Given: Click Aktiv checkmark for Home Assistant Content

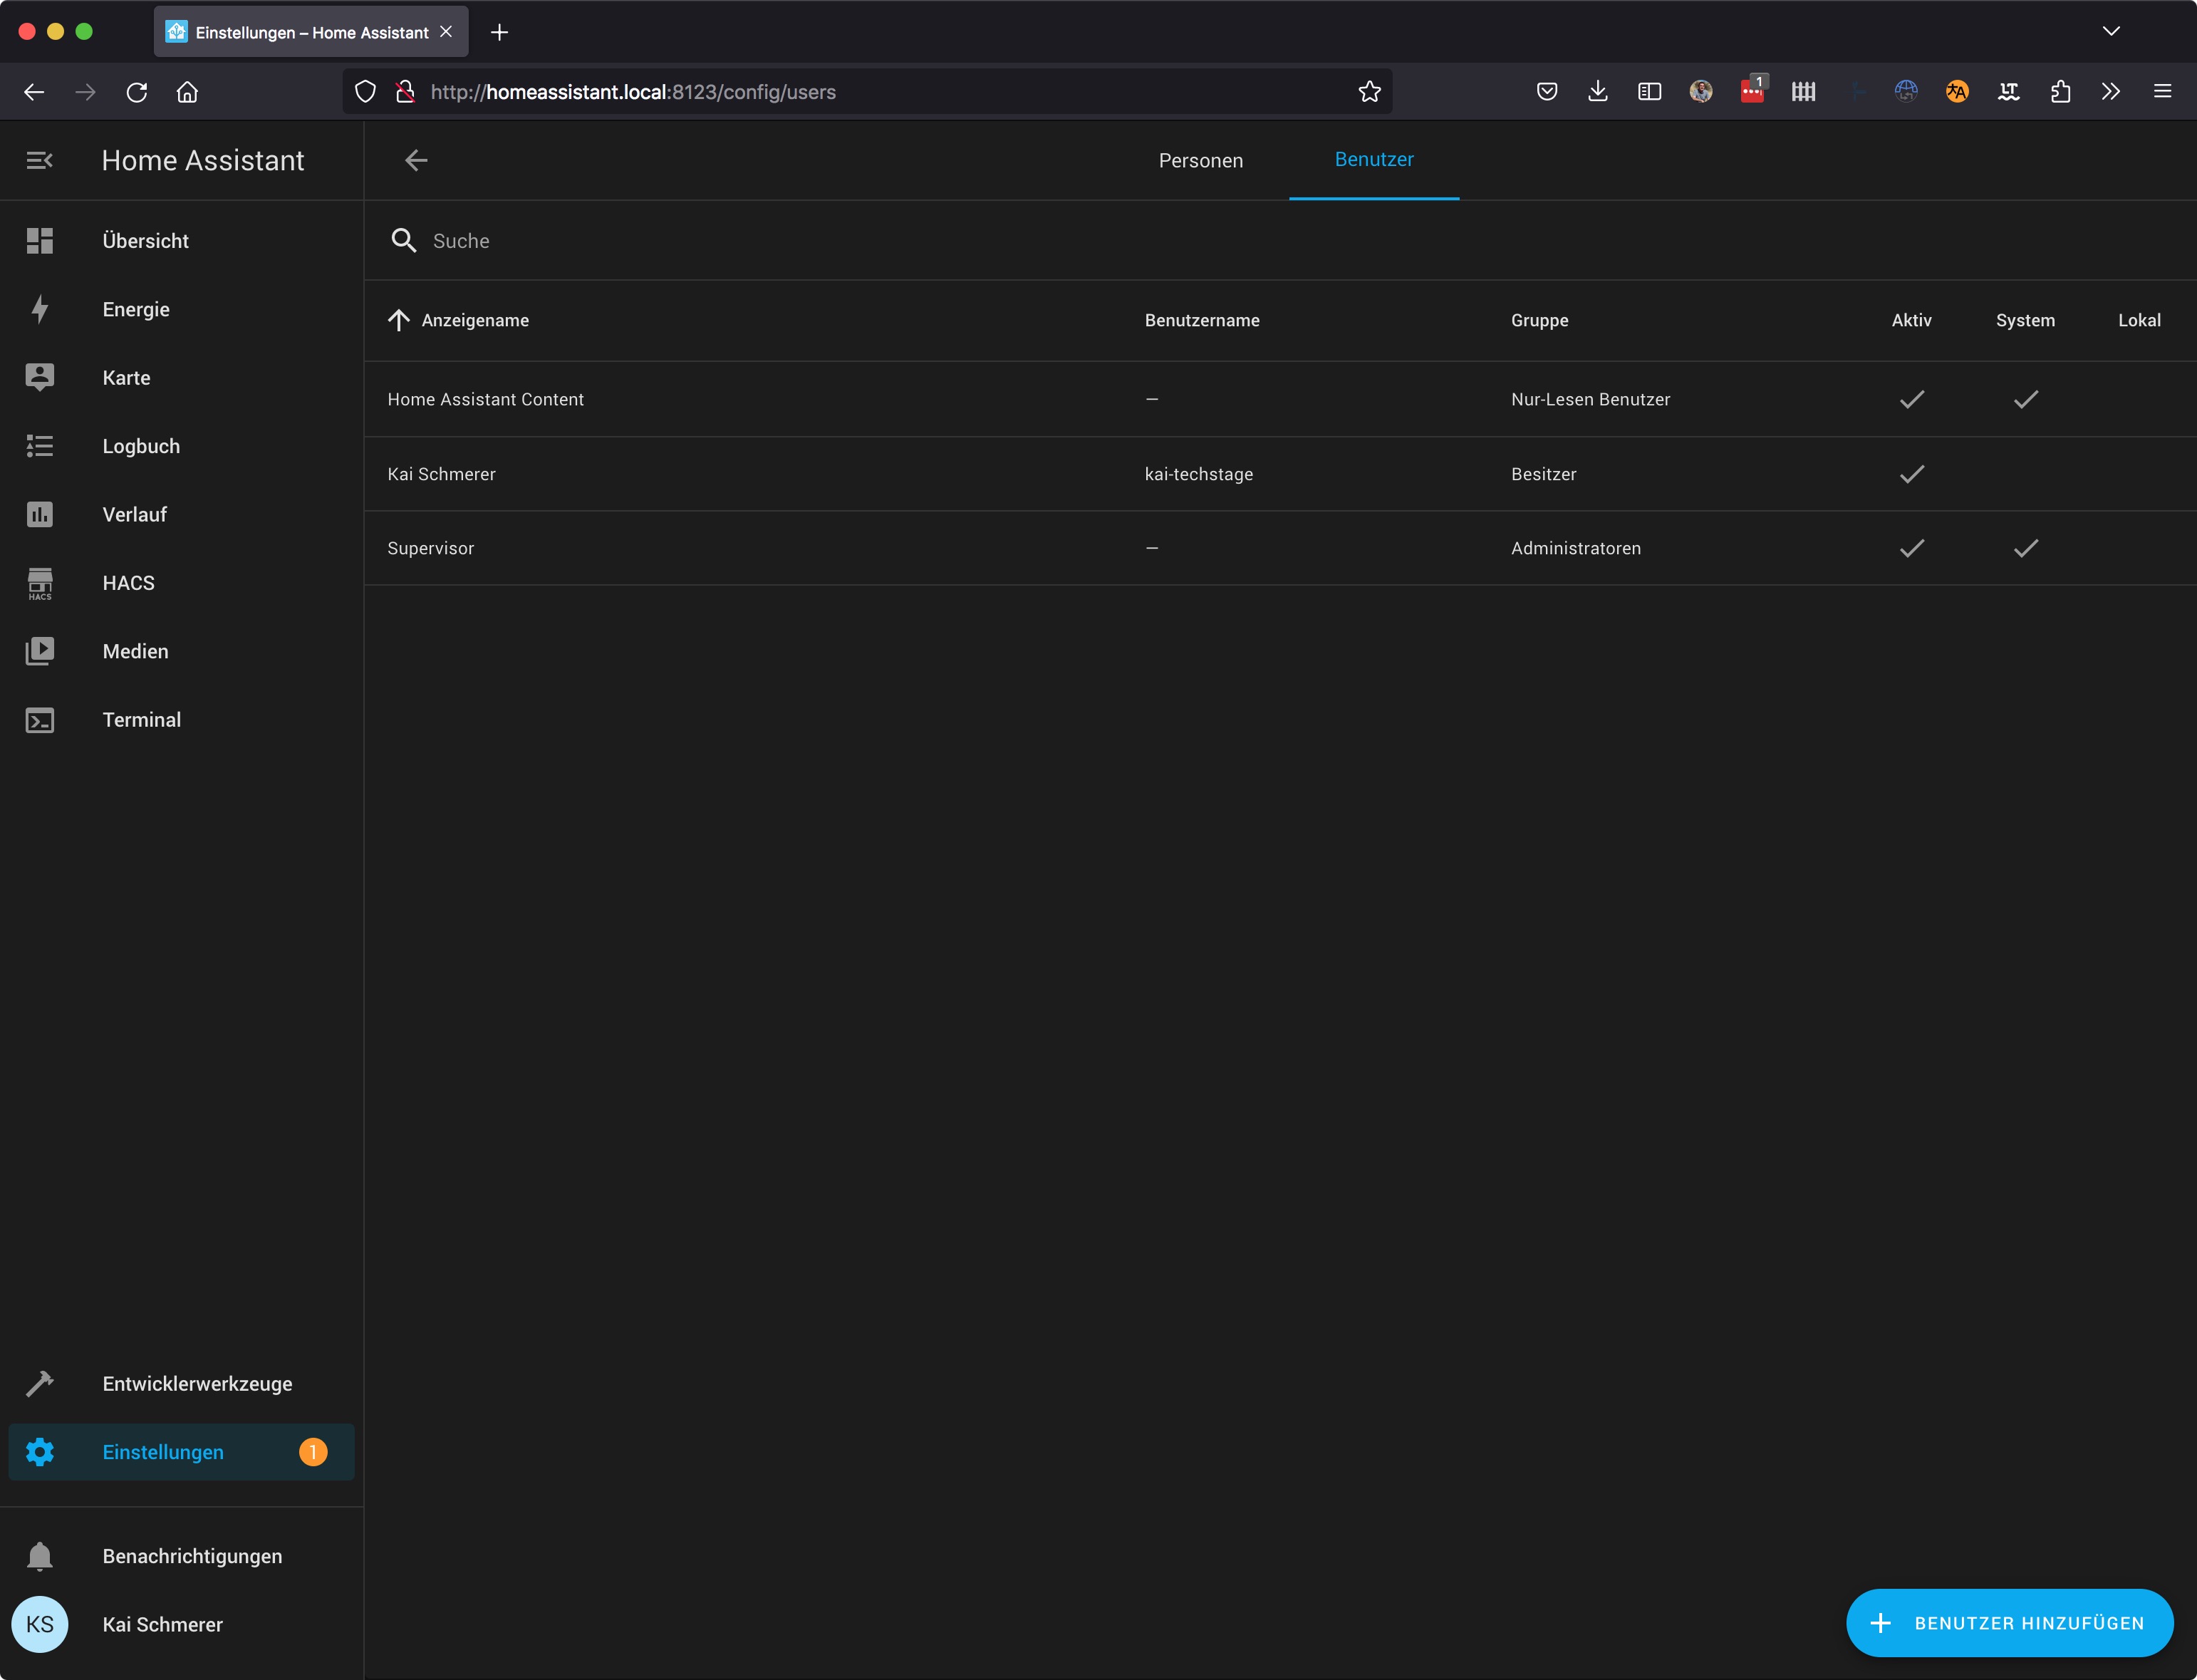Looking at the screenshot, I should click(x=1911, y=399).
